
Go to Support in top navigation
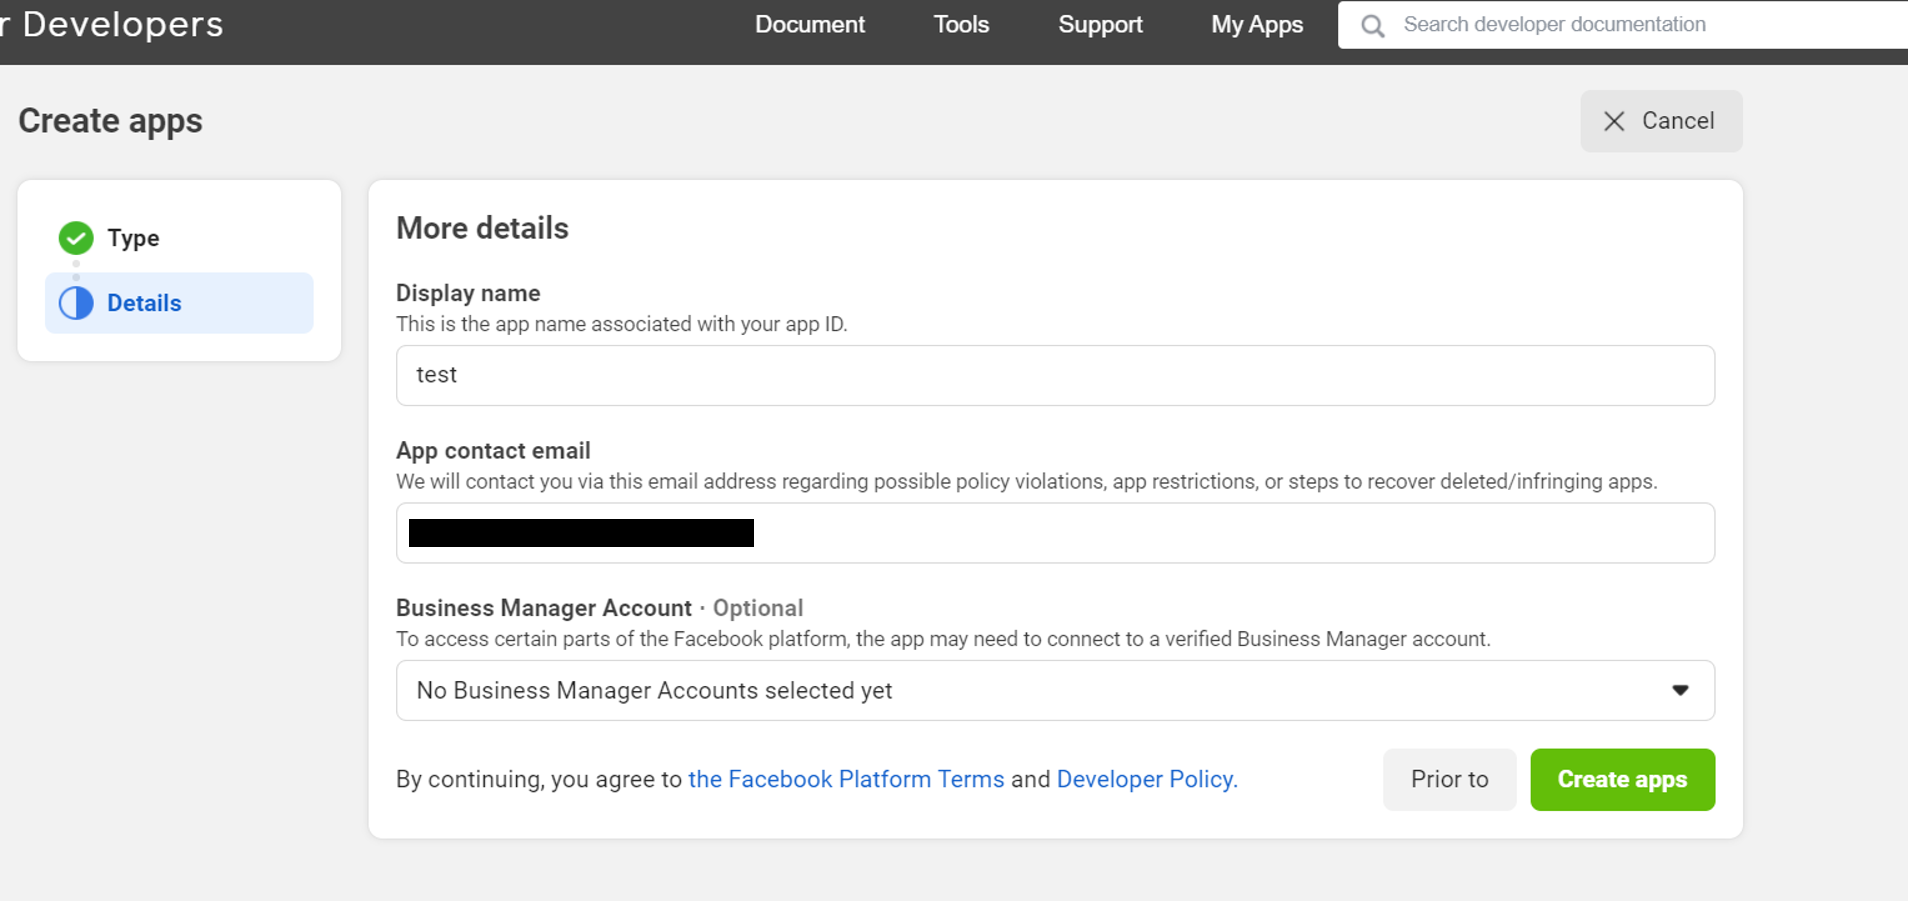tap(1100, 25)
